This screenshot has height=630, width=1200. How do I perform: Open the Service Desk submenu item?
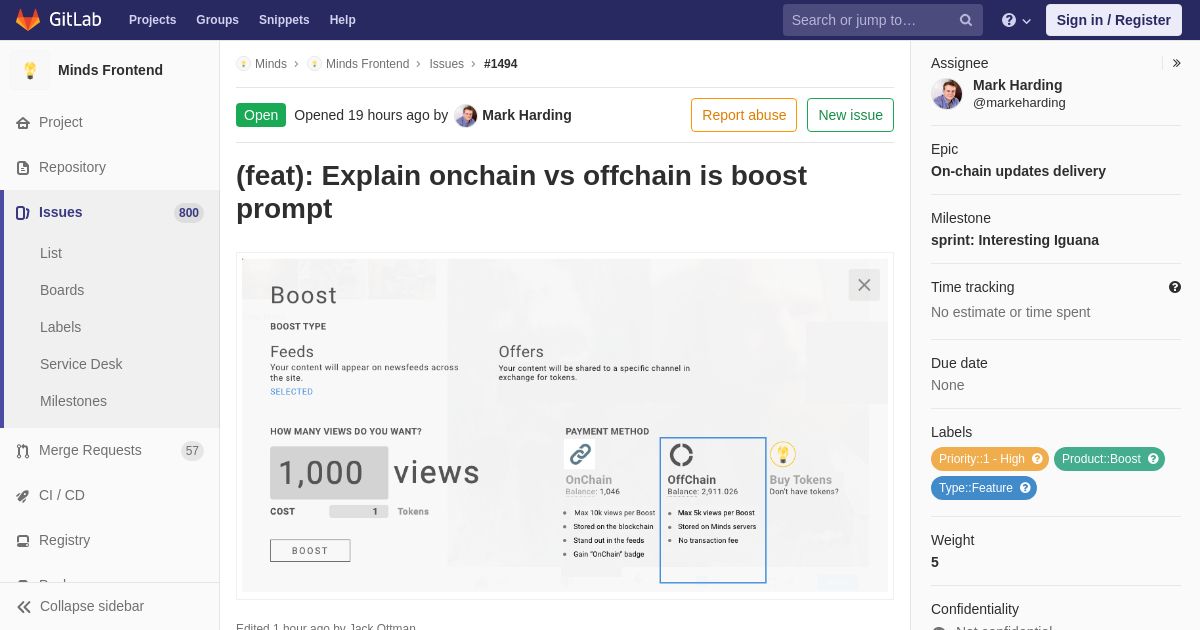pyautogui.click(x=81, y=364)
